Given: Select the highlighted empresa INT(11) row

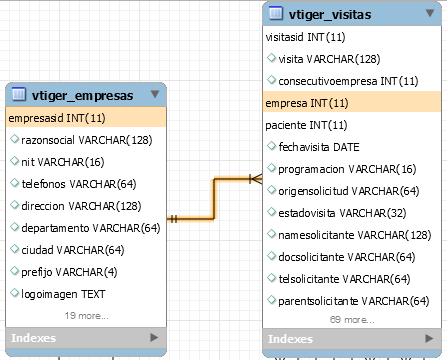Looking at the screenshot, I should [352, 102].
